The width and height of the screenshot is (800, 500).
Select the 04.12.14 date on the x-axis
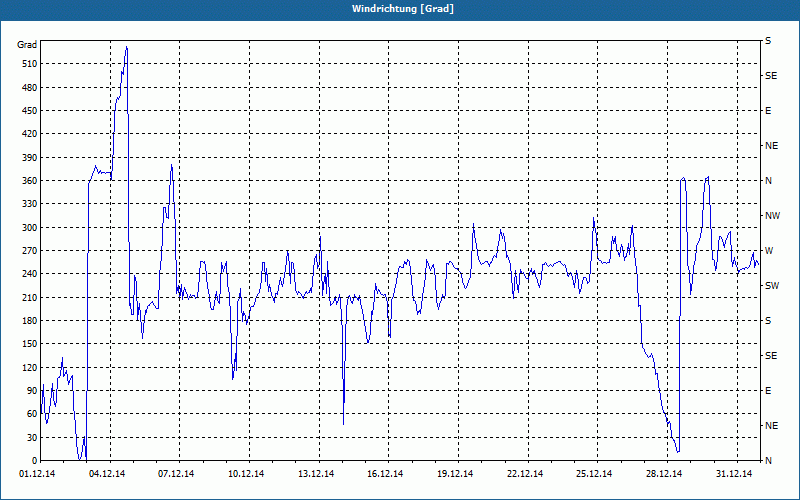[107, 474]
